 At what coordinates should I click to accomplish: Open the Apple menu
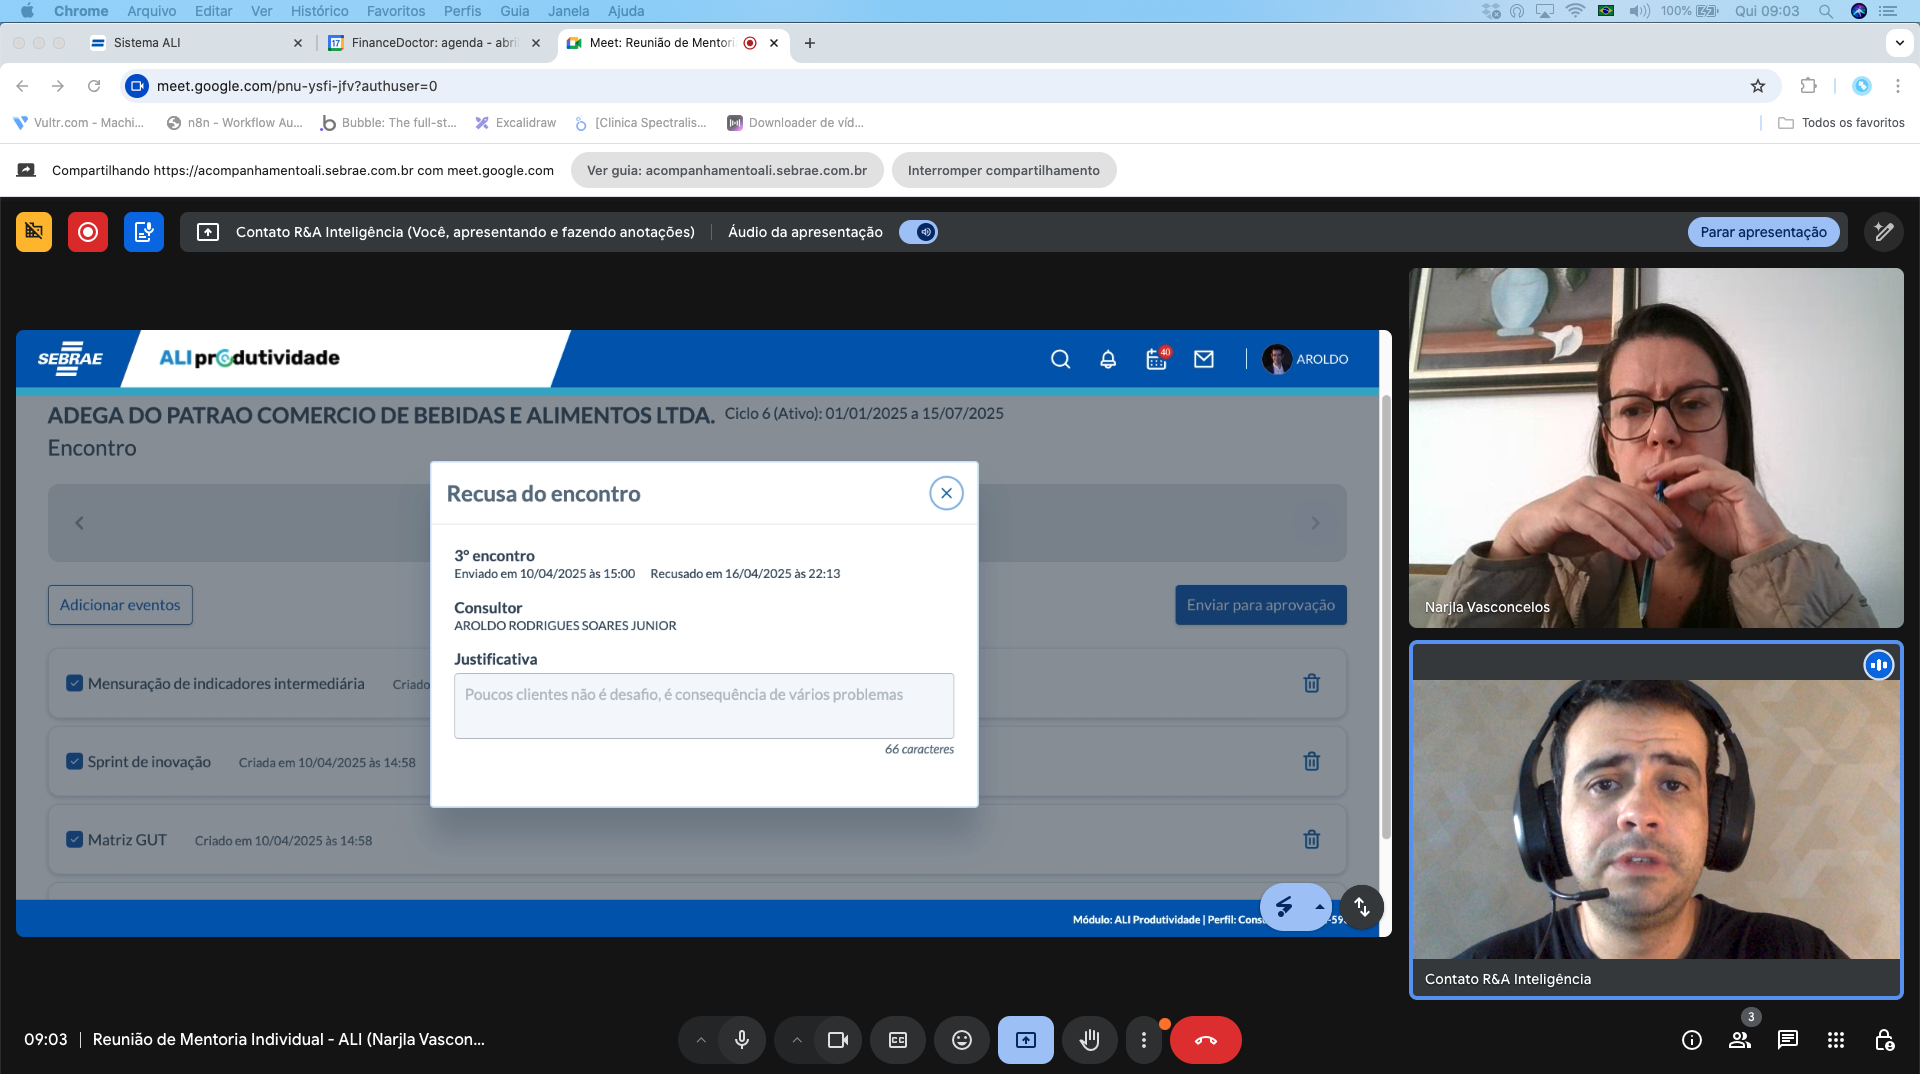27,11
